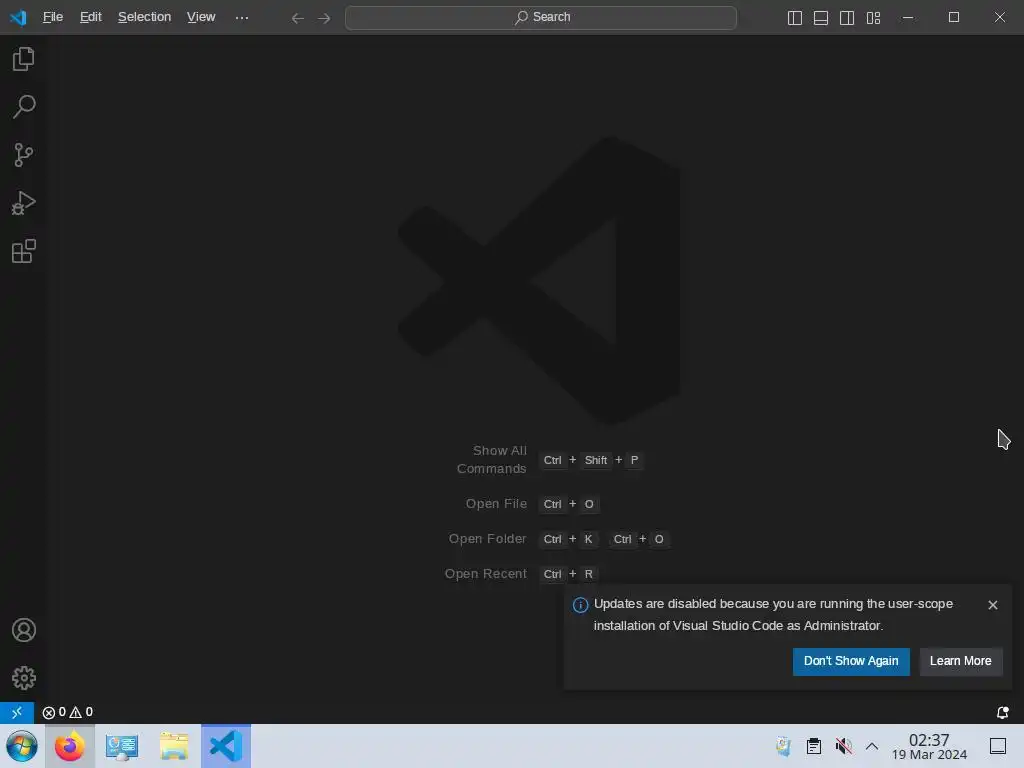Screen dimensions: 1024x768
Task: Open the File menu
Action: point(53,17)
